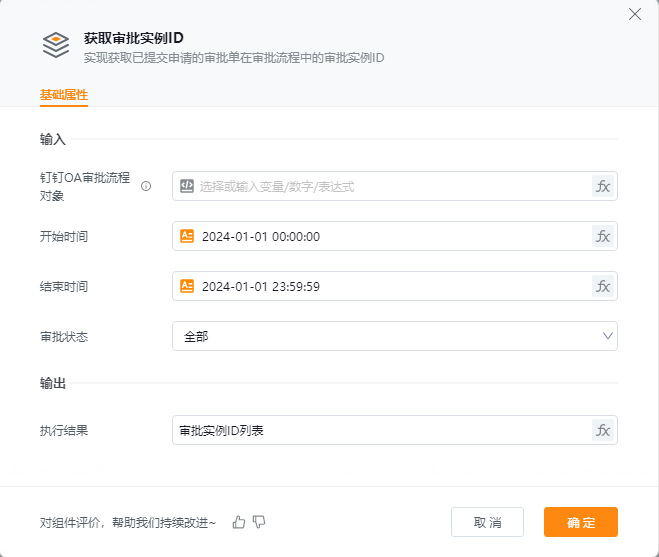The height and width of the screenshot is (557, 659).
Task: Click info icon beside 钉钉OA审批流程对象
Action: tap(146, 186)
